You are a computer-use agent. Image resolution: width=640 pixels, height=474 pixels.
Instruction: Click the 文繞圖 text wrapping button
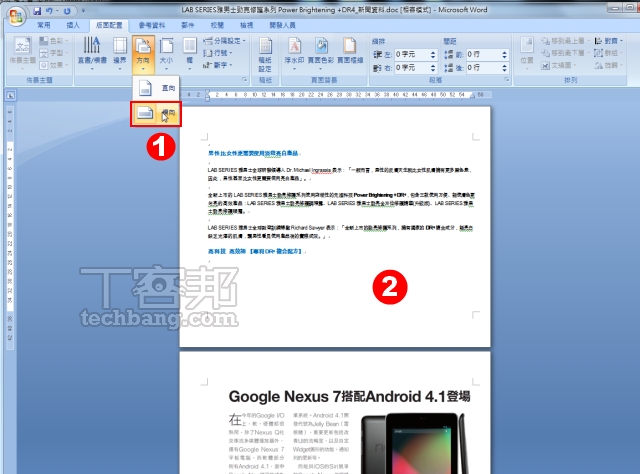(x=558, y=65)
